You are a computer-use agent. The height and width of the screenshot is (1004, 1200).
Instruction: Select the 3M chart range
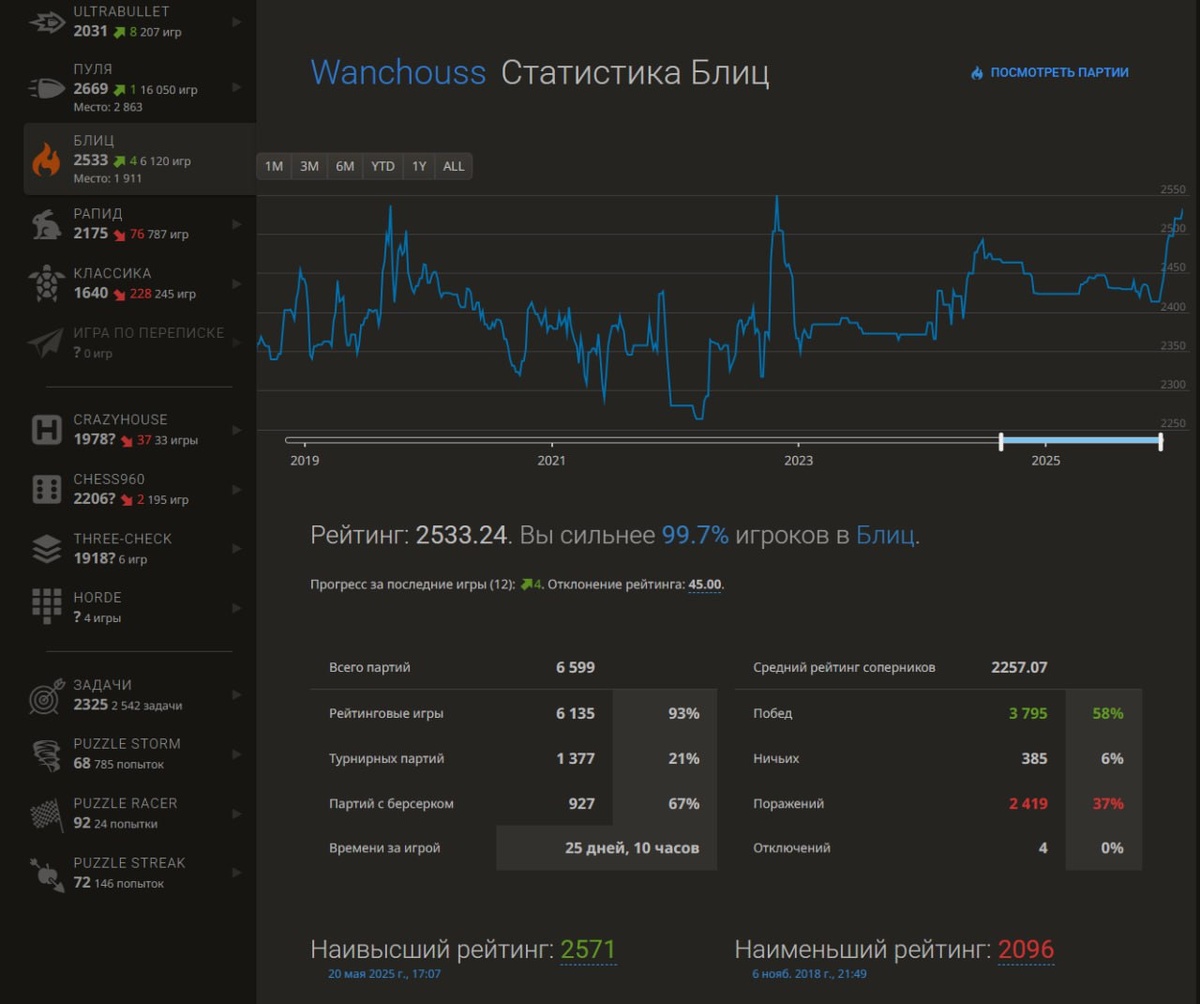tap(310, 166)
